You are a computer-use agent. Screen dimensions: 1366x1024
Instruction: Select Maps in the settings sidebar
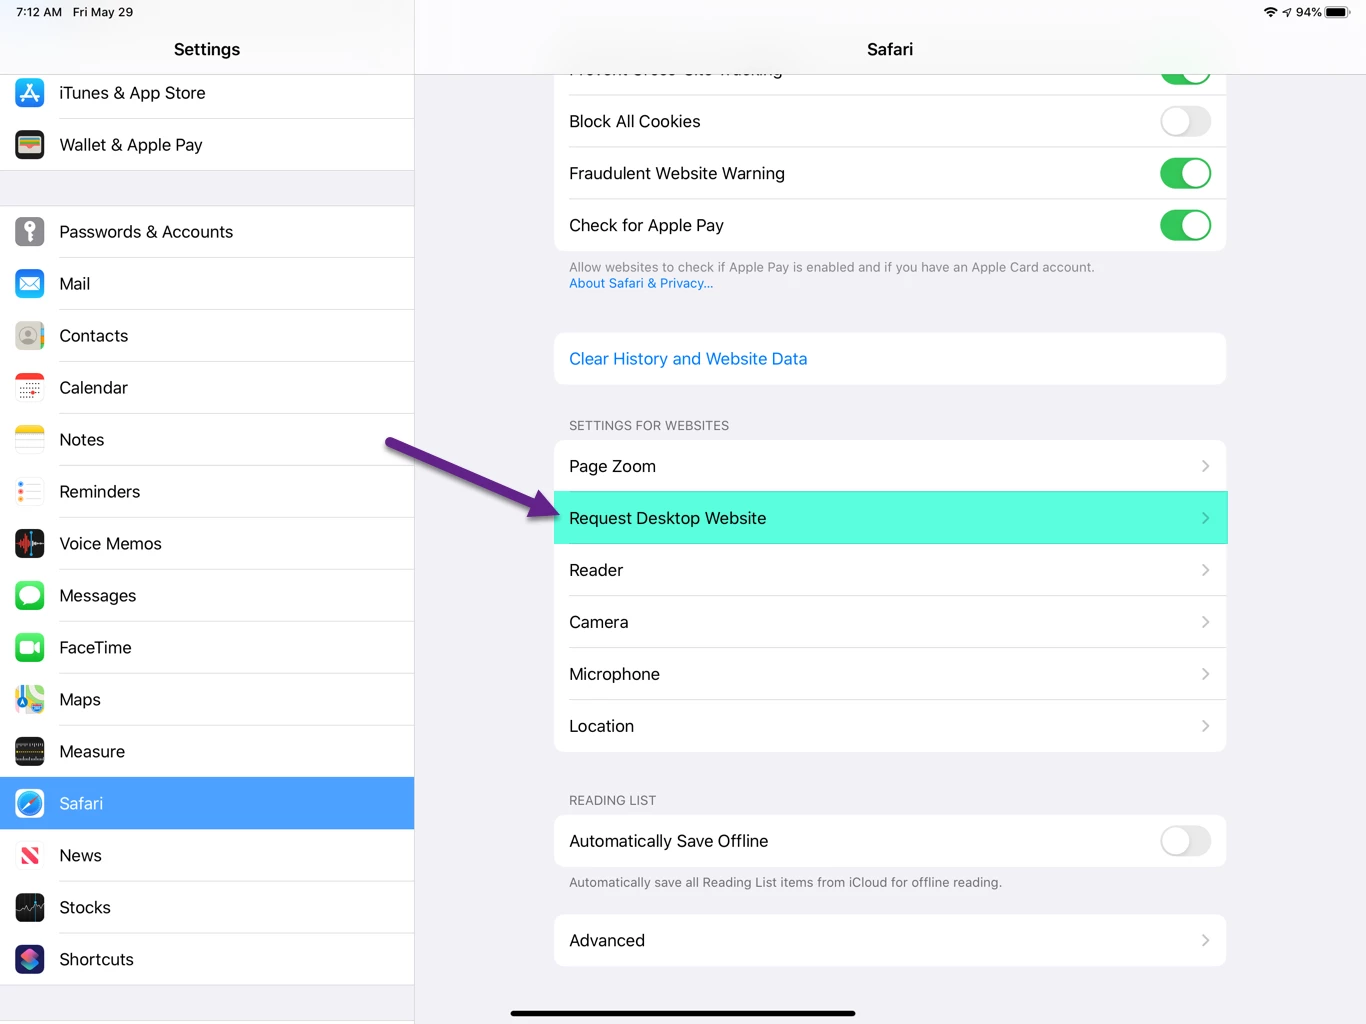[x=207, y=700]
